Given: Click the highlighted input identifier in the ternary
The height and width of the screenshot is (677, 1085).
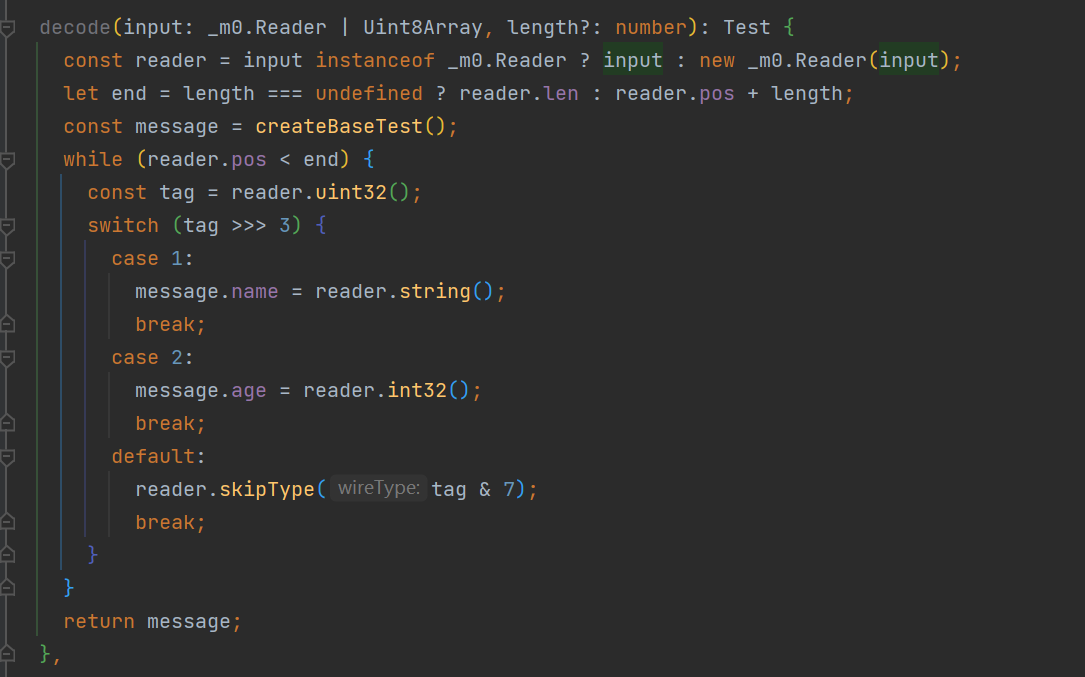Looking at the screenshot, I should click(631, 60).
